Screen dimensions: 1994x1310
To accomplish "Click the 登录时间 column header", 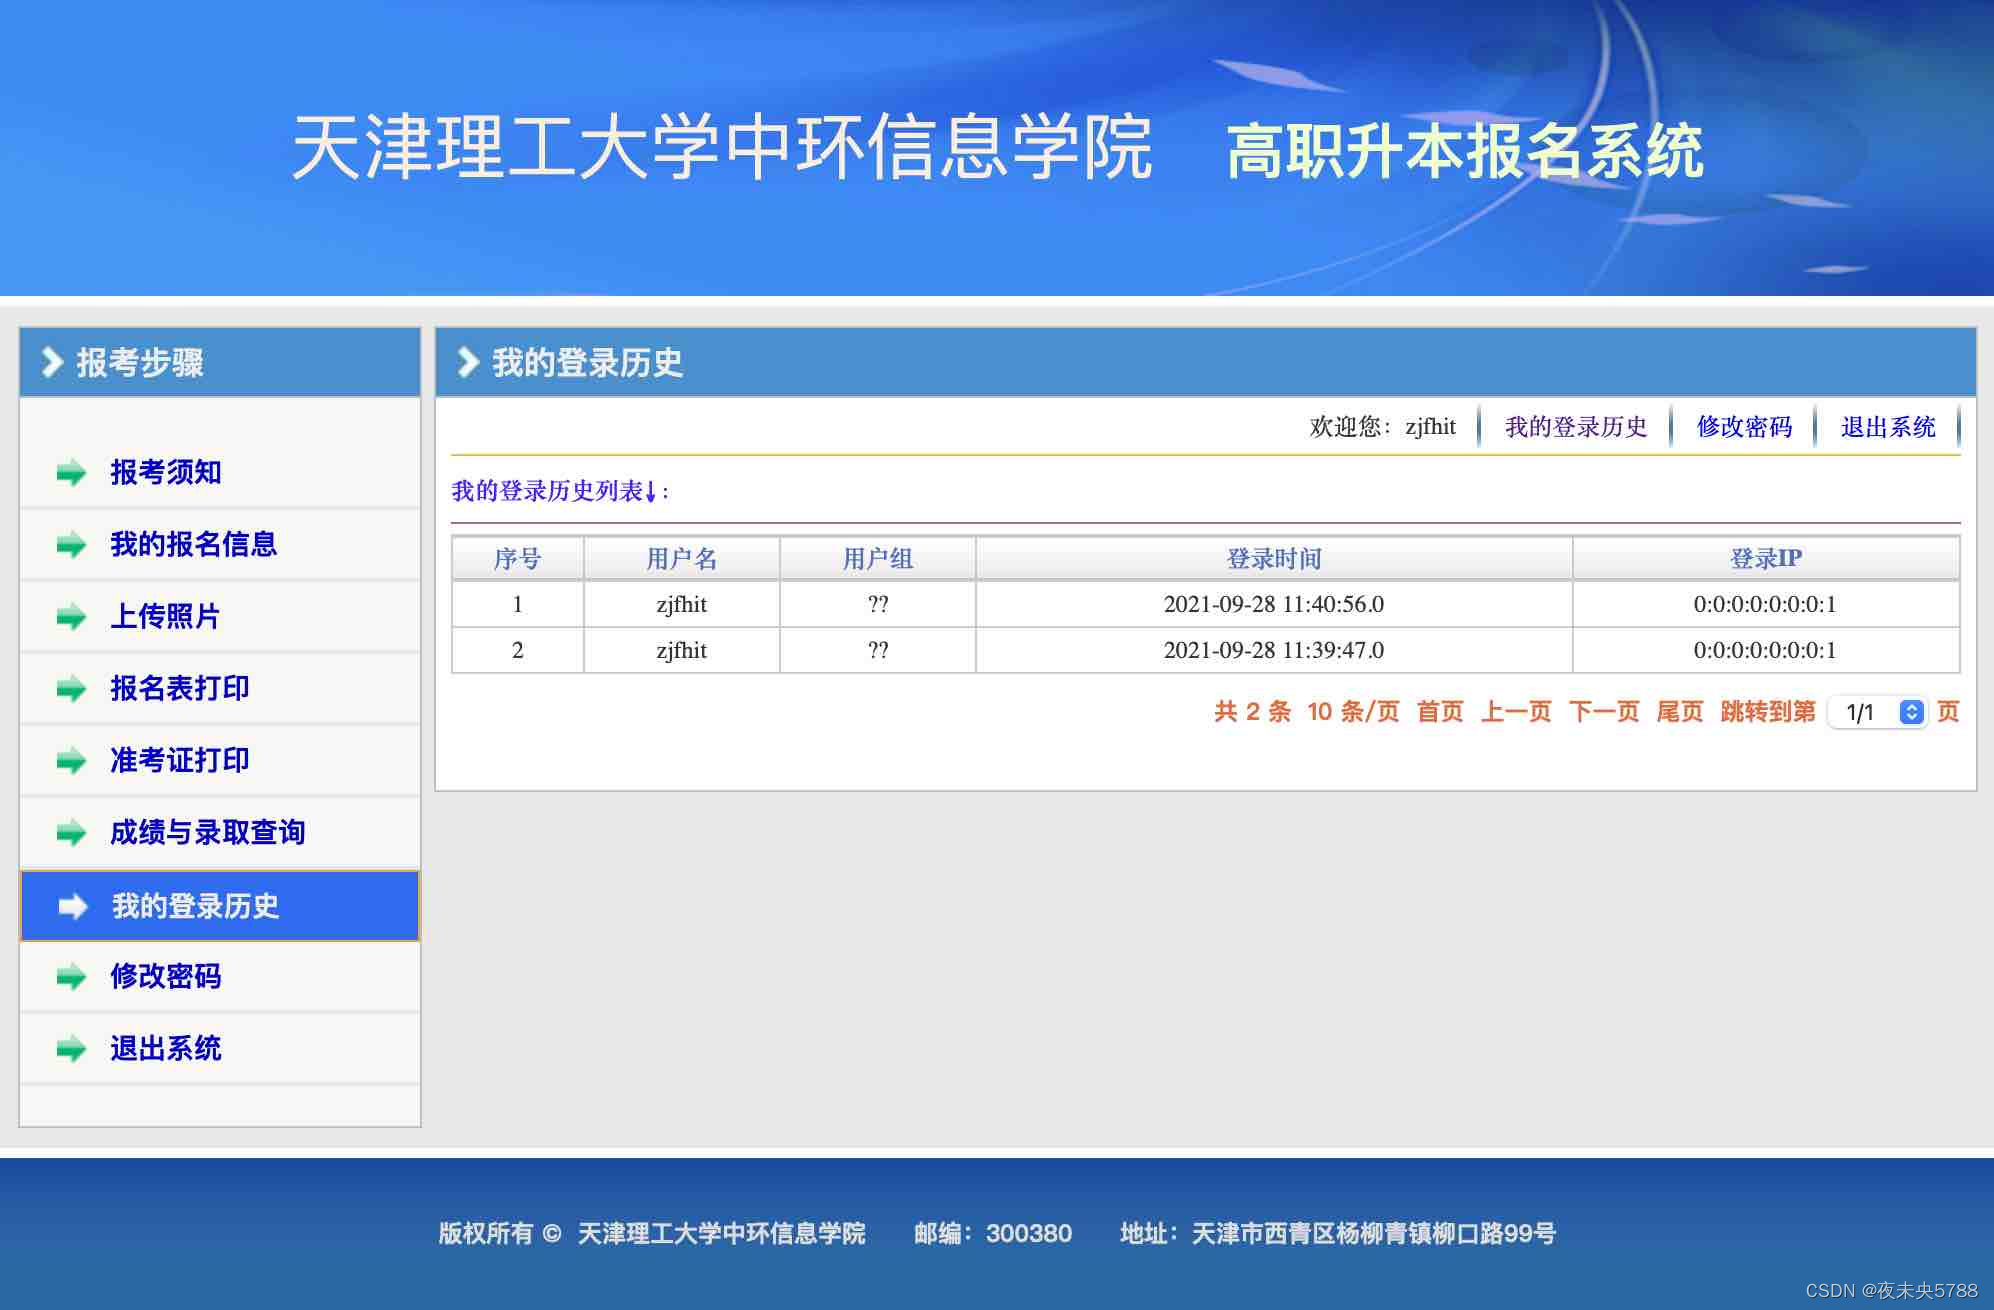I will 1274,558.
